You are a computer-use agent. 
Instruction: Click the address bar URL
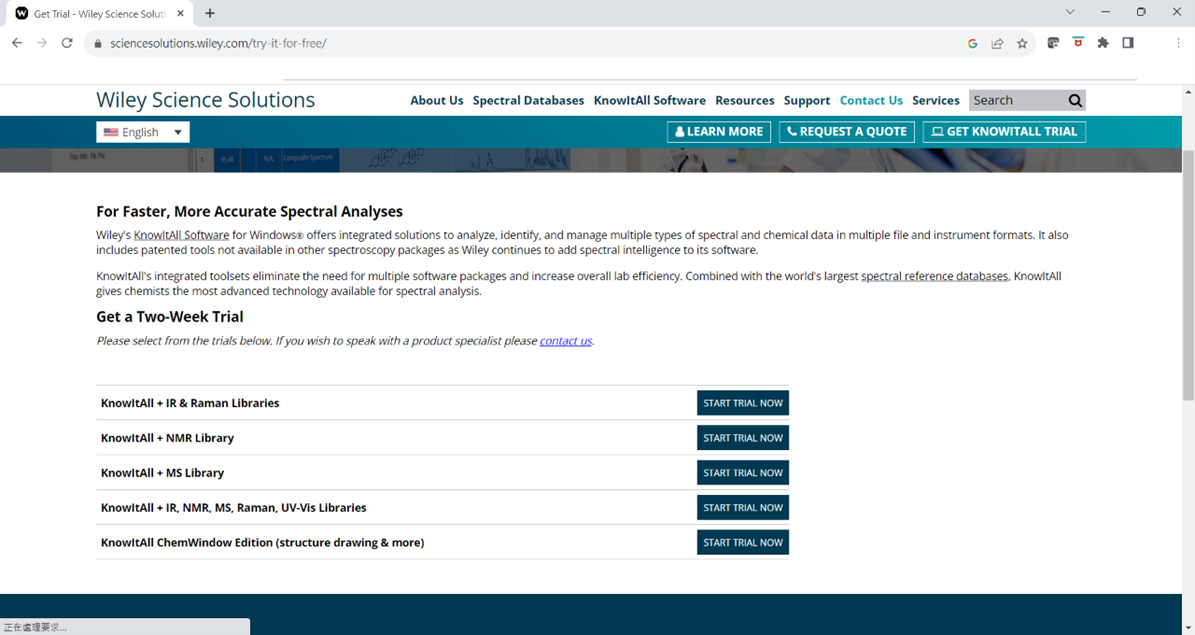pos(218,43)
